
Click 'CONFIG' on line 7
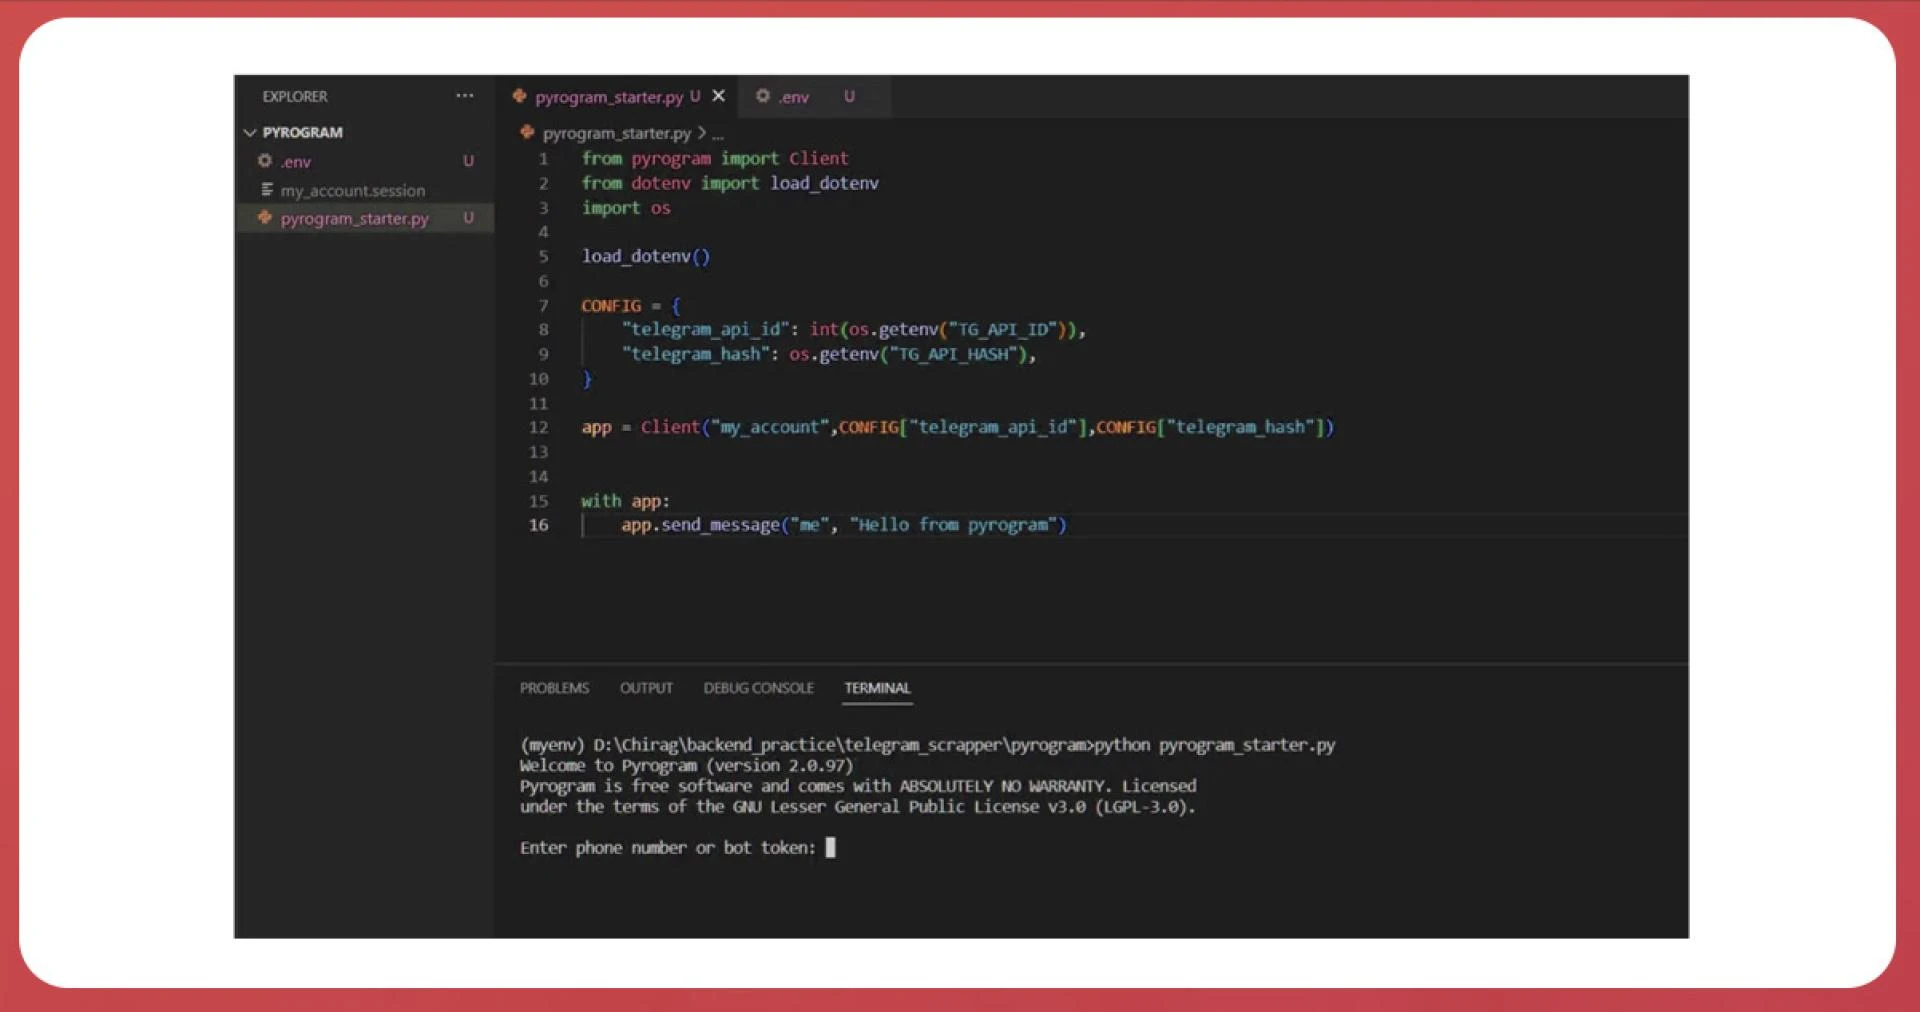pos(611,306)
